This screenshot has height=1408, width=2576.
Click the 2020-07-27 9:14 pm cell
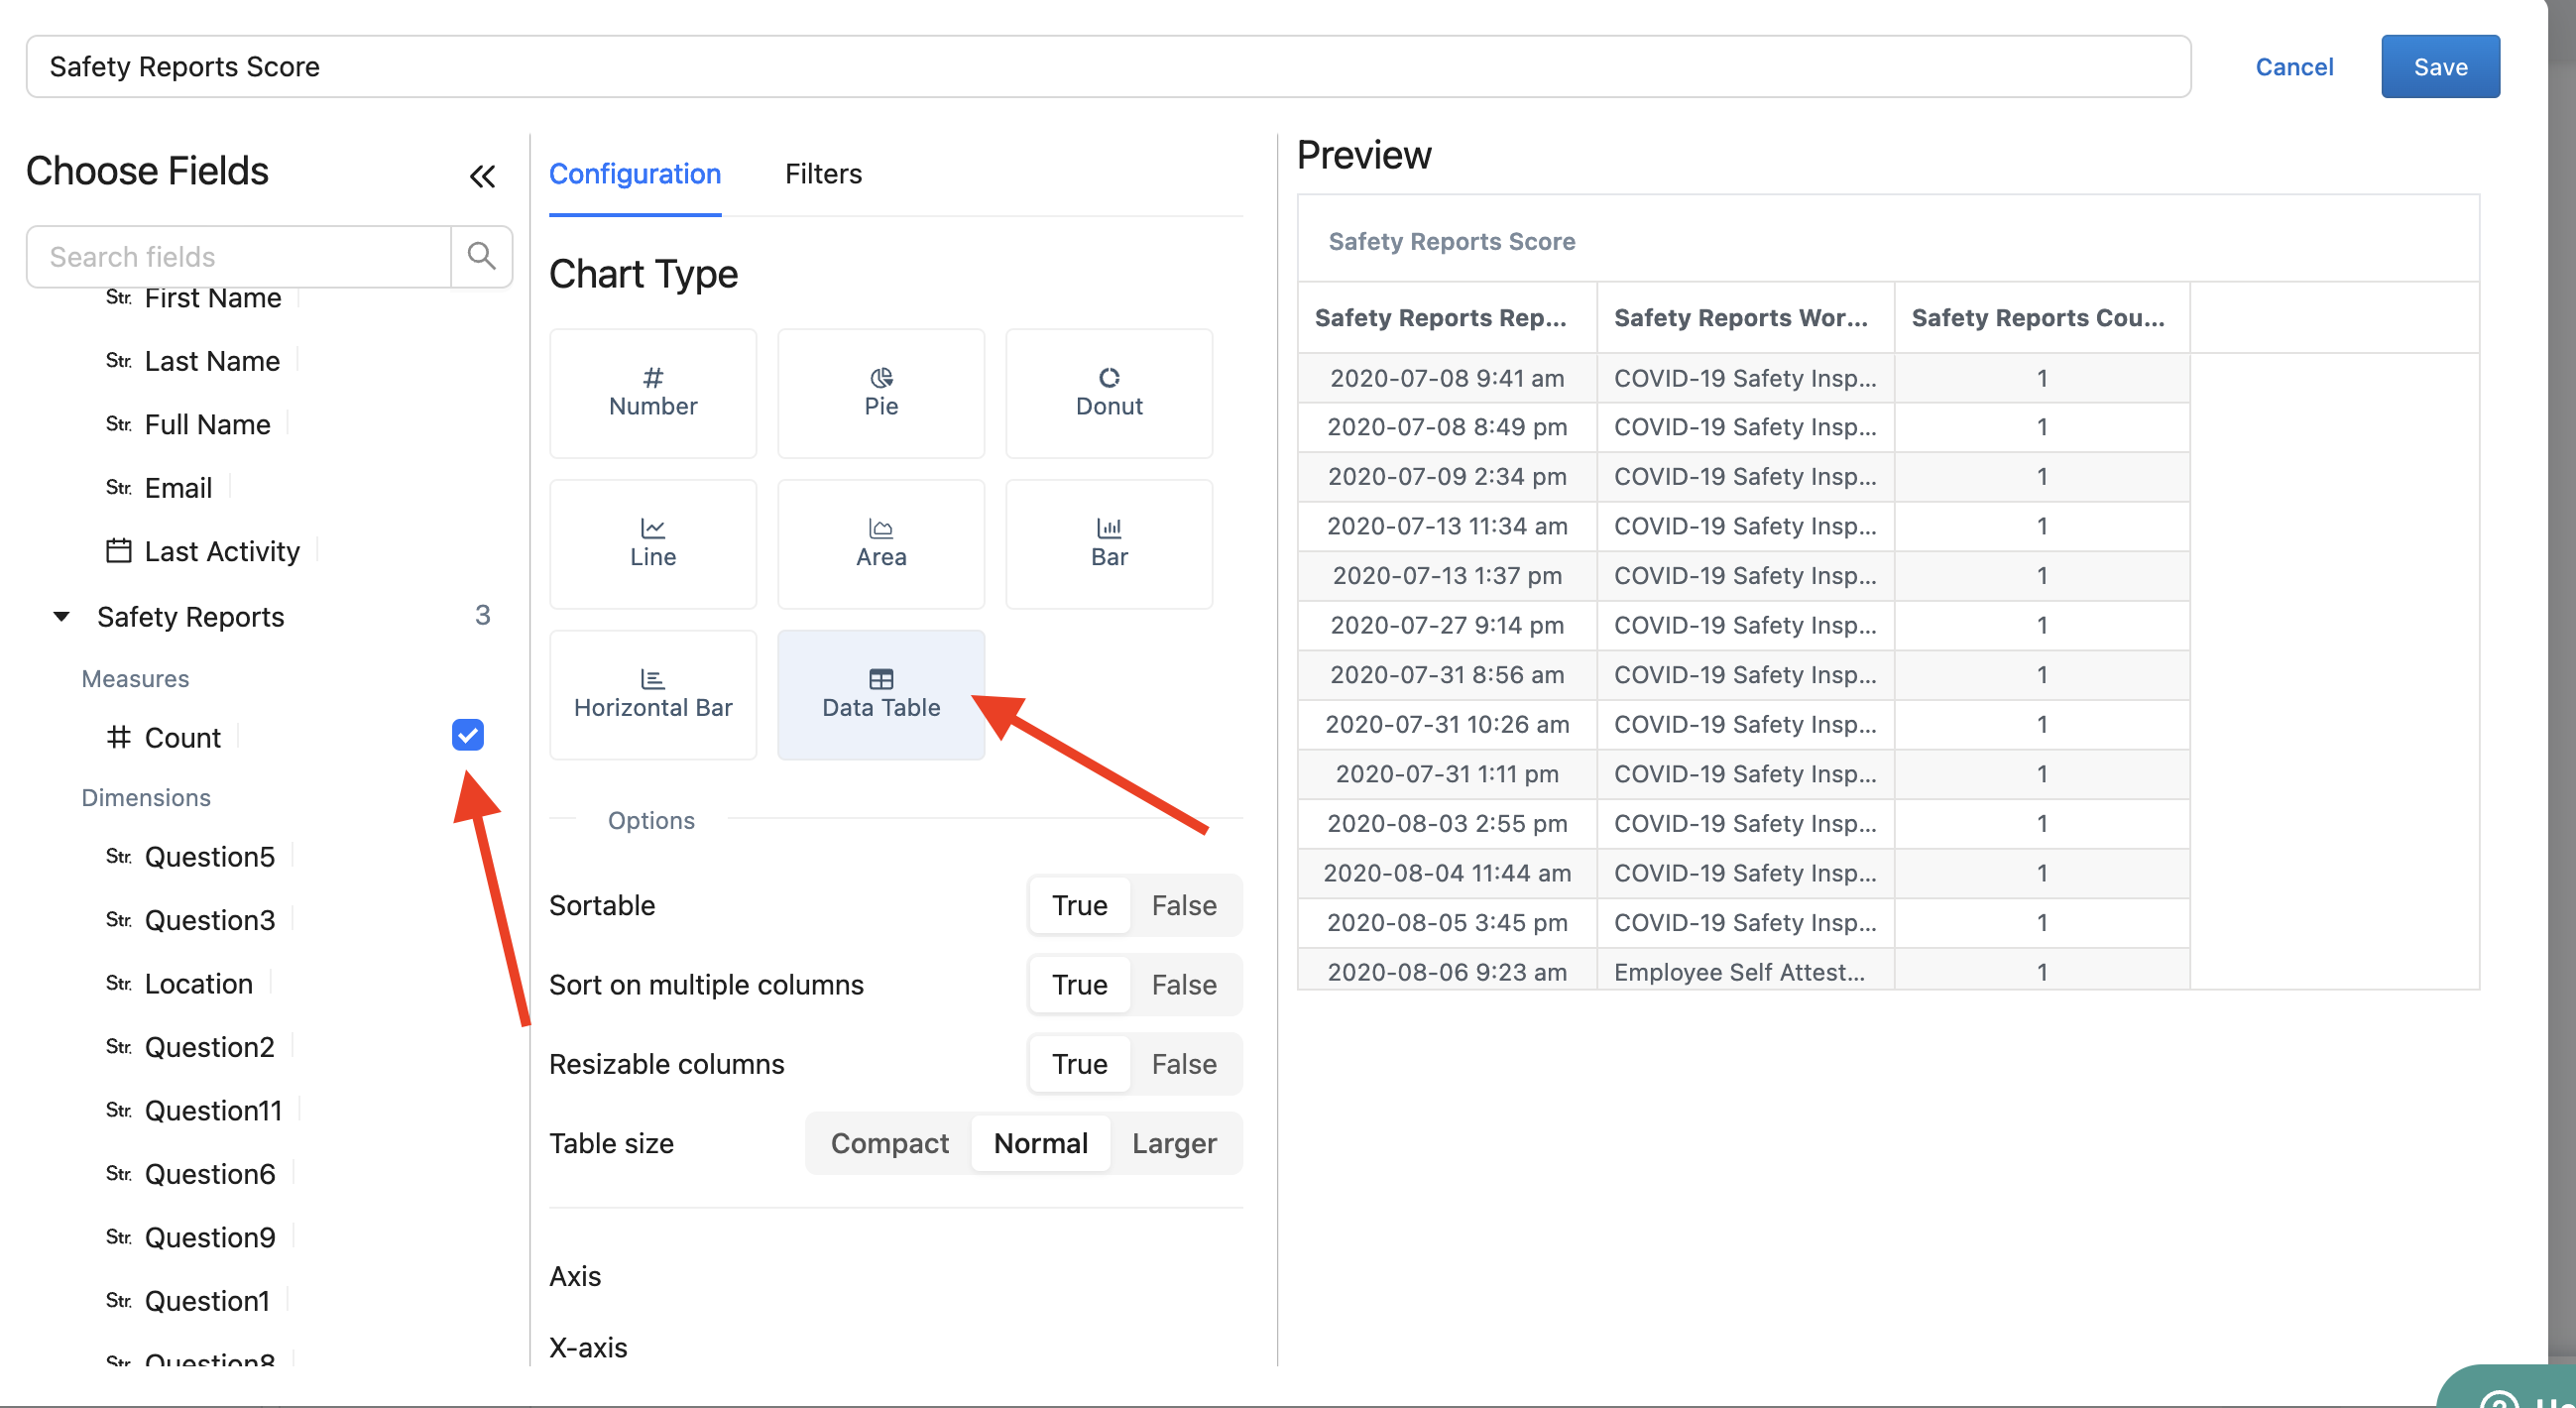1447,625
